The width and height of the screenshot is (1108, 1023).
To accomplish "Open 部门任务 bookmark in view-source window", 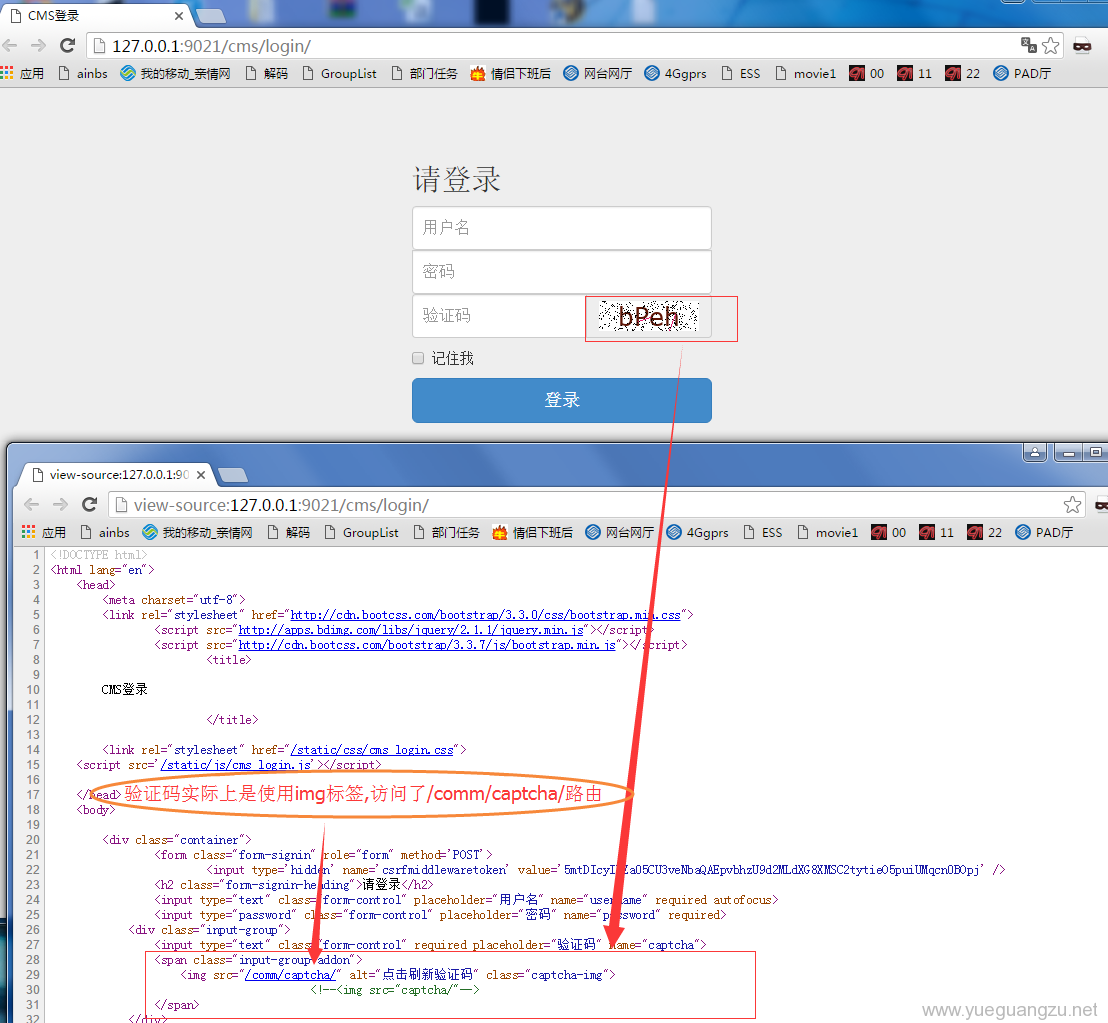I will pyautogui.click(x=447, y=532).
